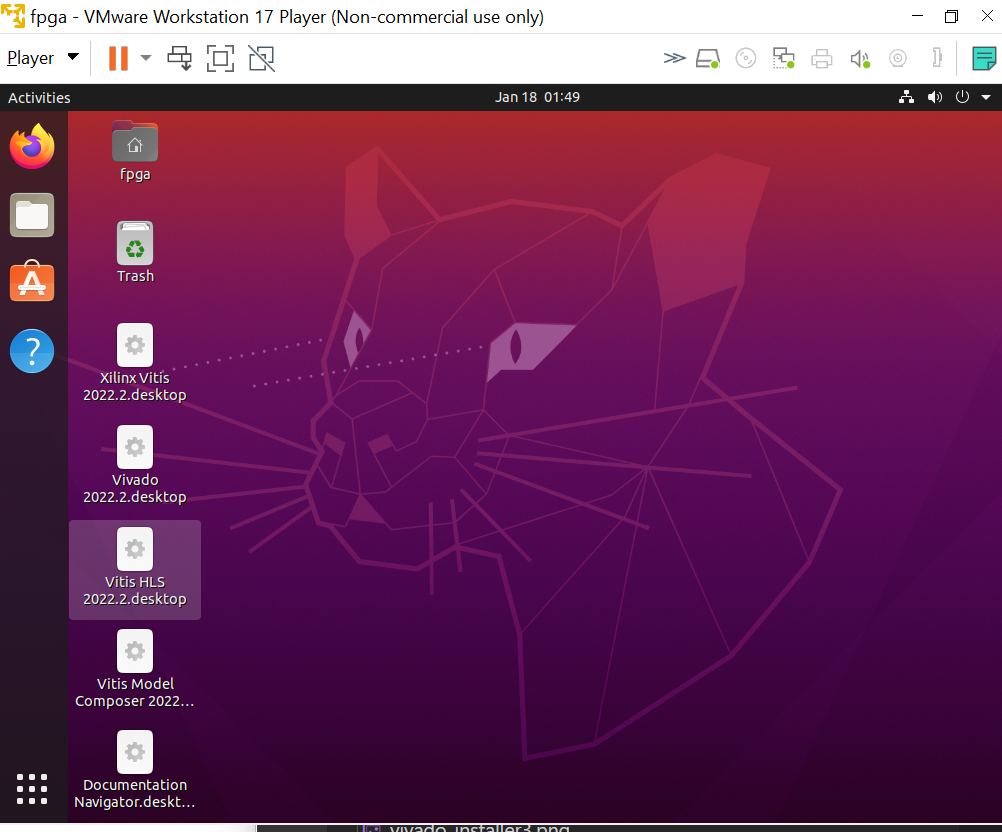Open the VMware message log notes icon

(984, 58)
